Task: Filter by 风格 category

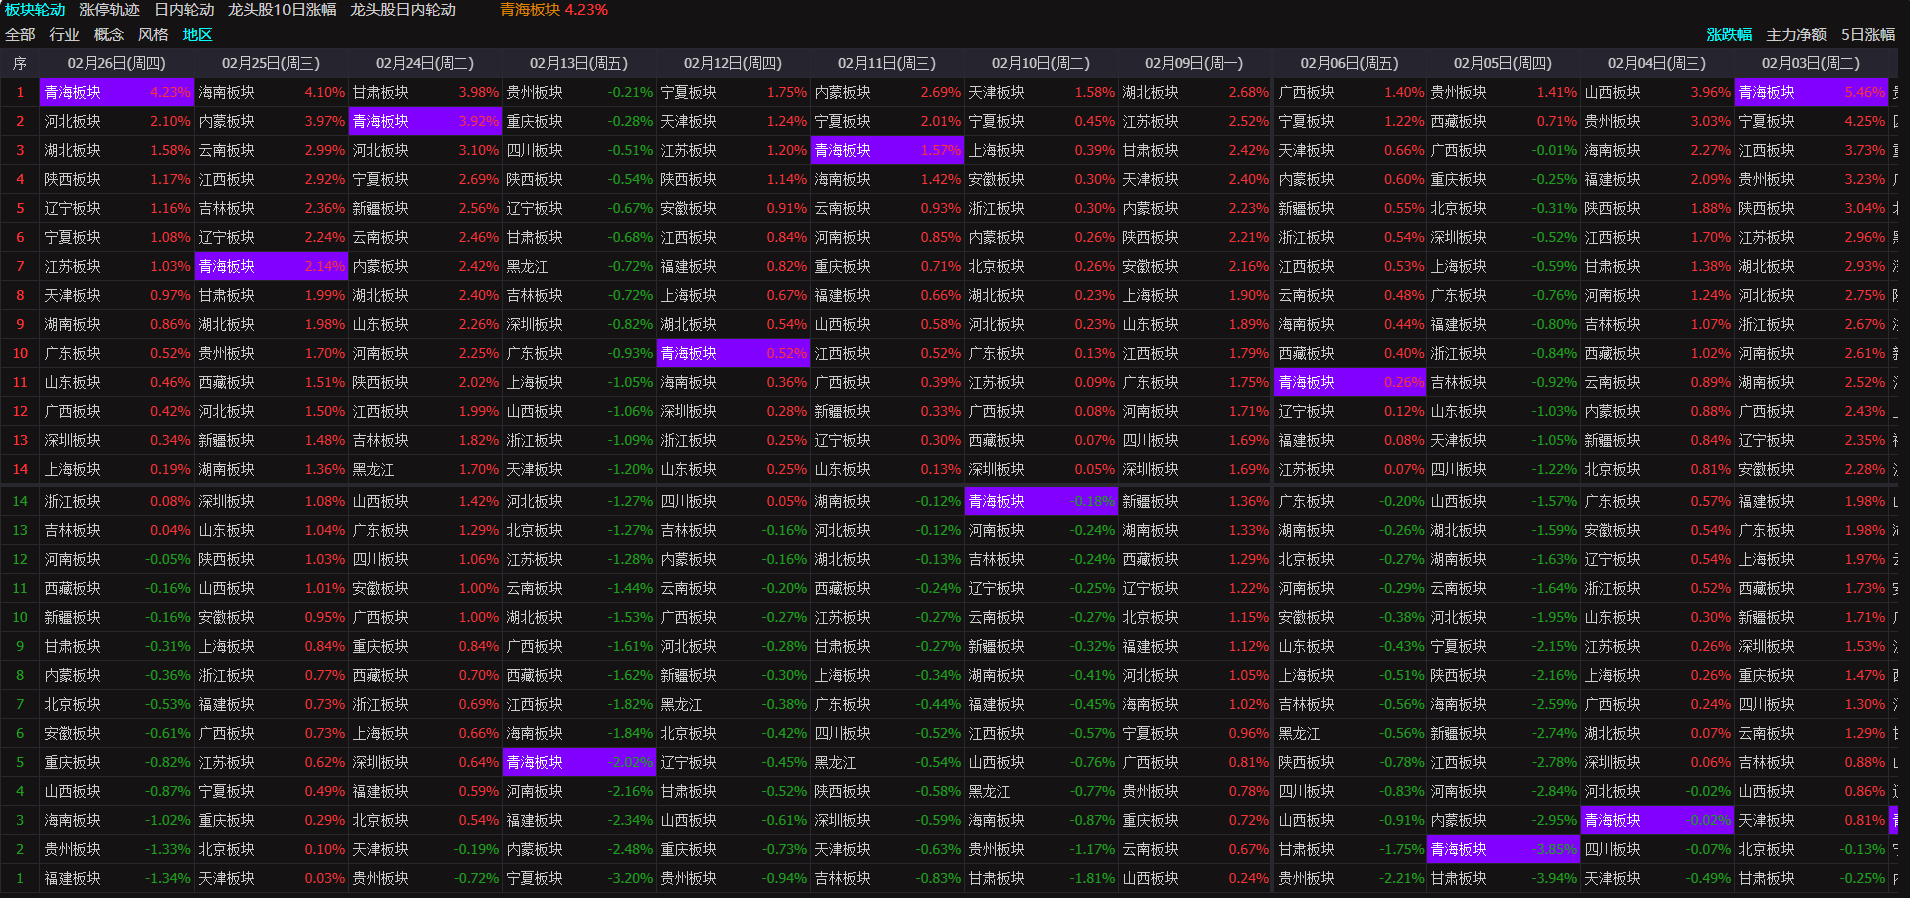Action: [153, 35]
